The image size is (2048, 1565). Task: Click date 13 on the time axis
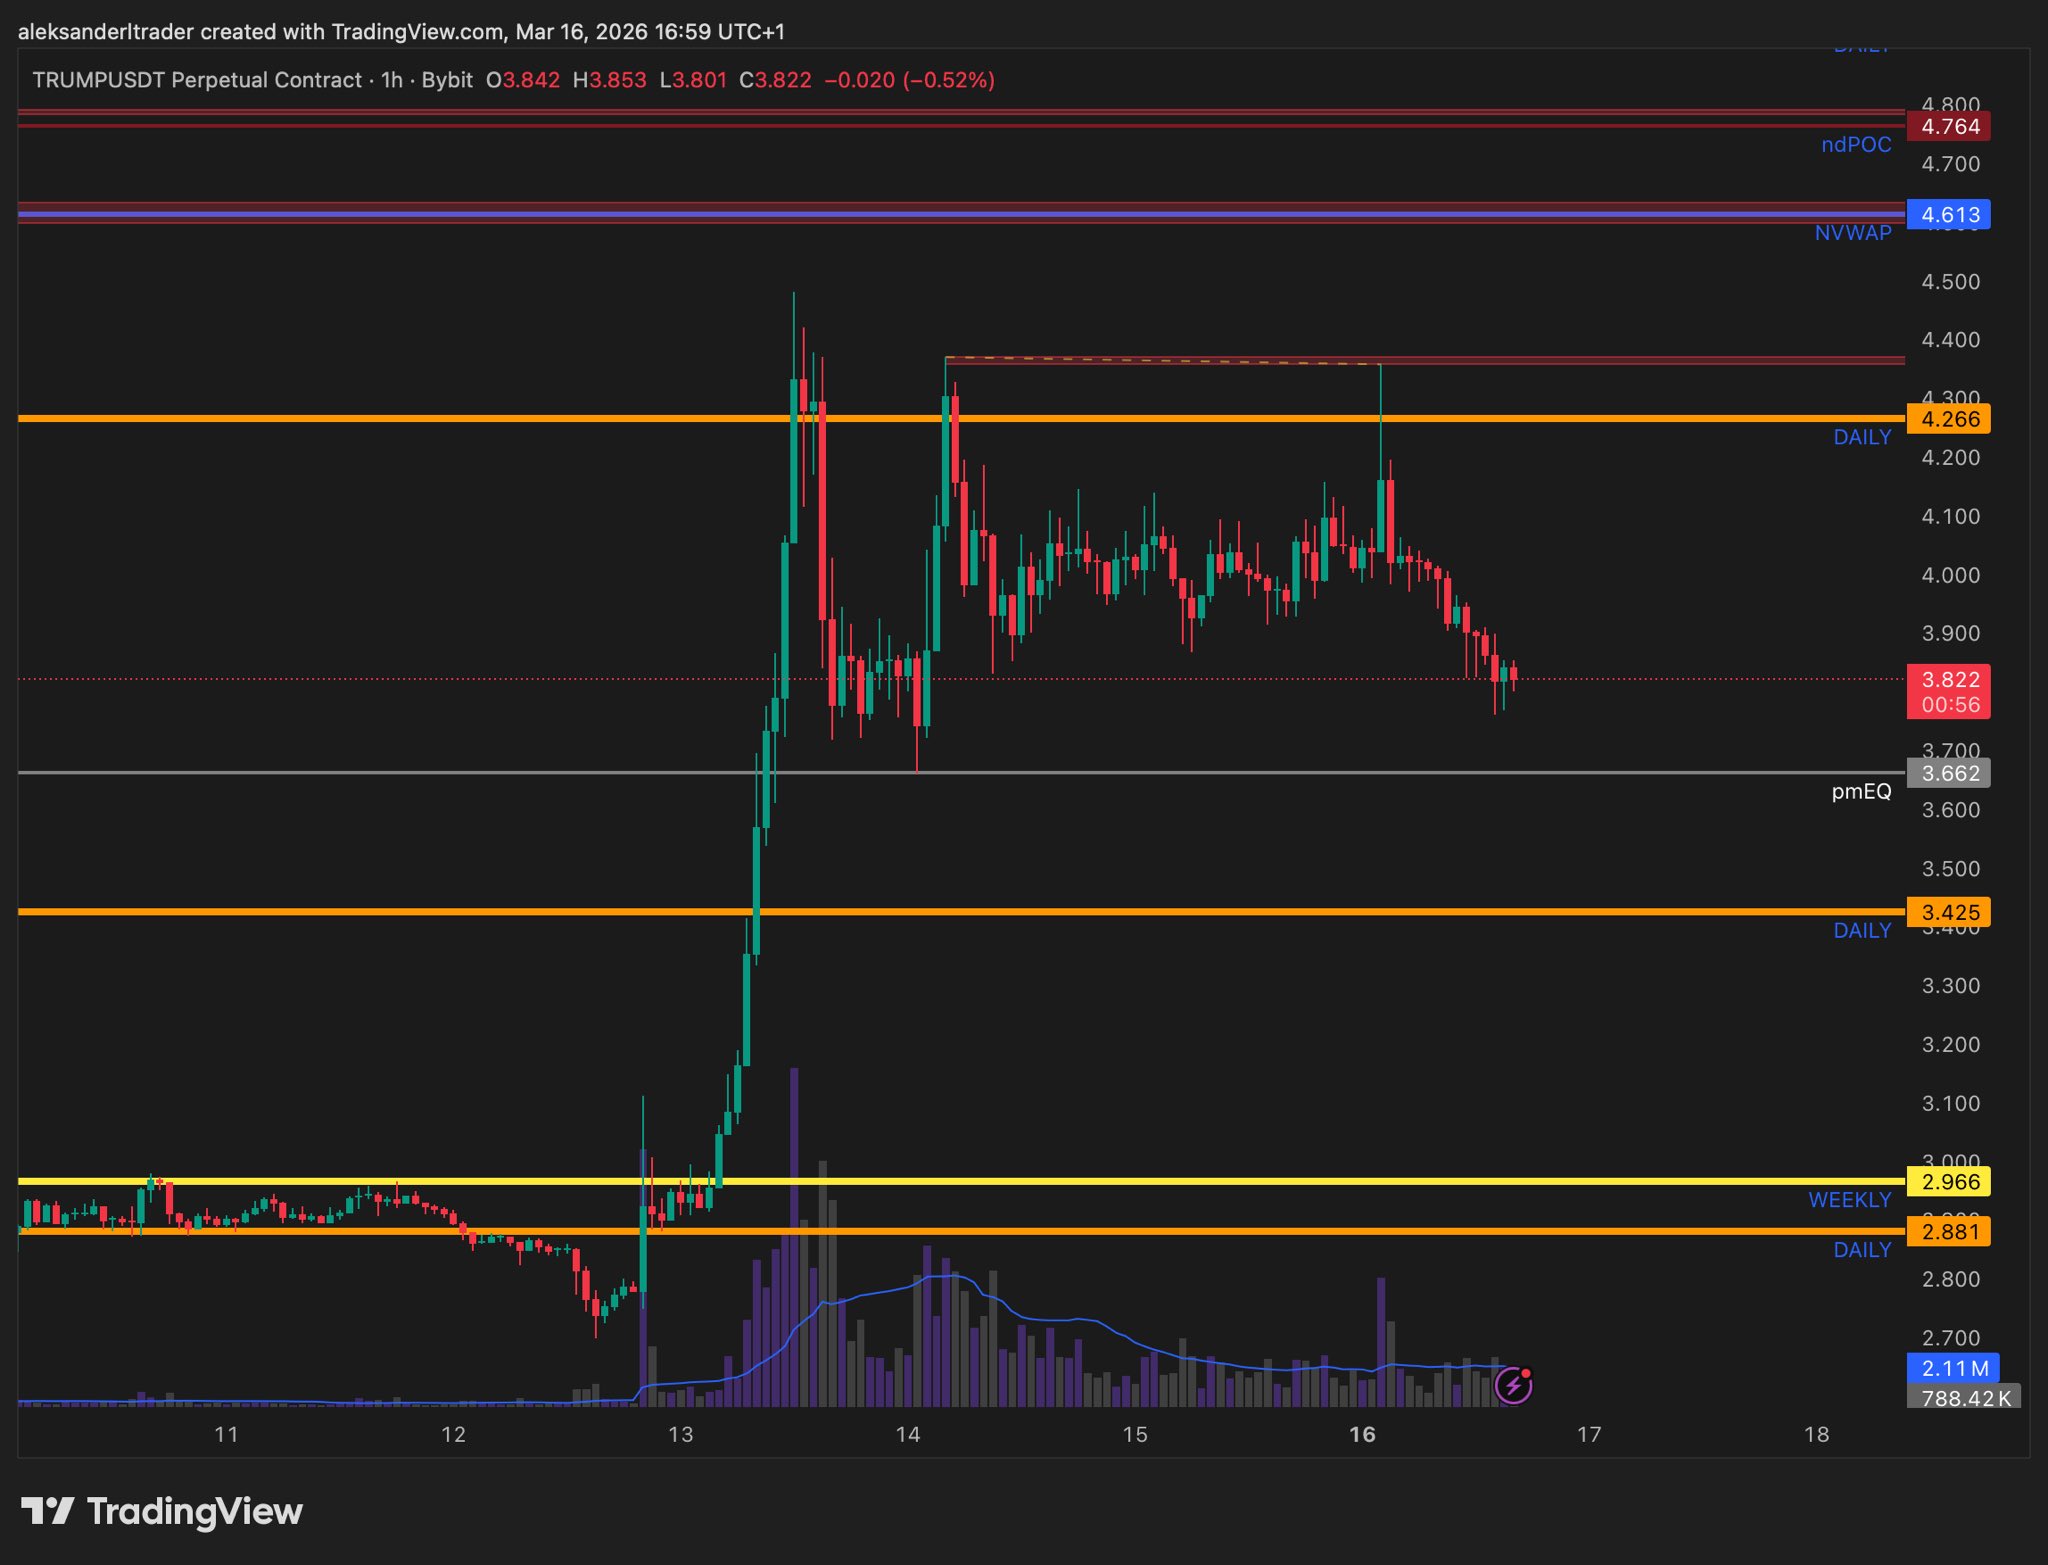[680, 1435]
